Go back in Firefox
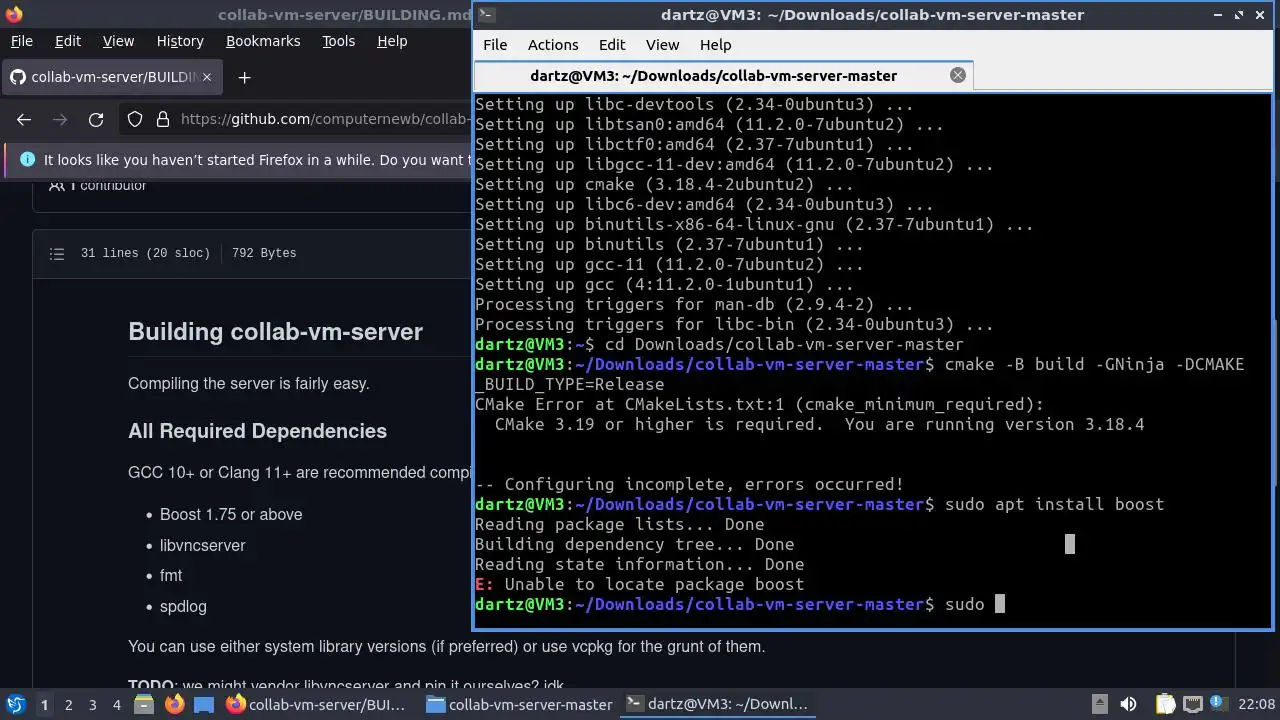This screenshot has height=720, width=1280. click(x=24, y=120)
